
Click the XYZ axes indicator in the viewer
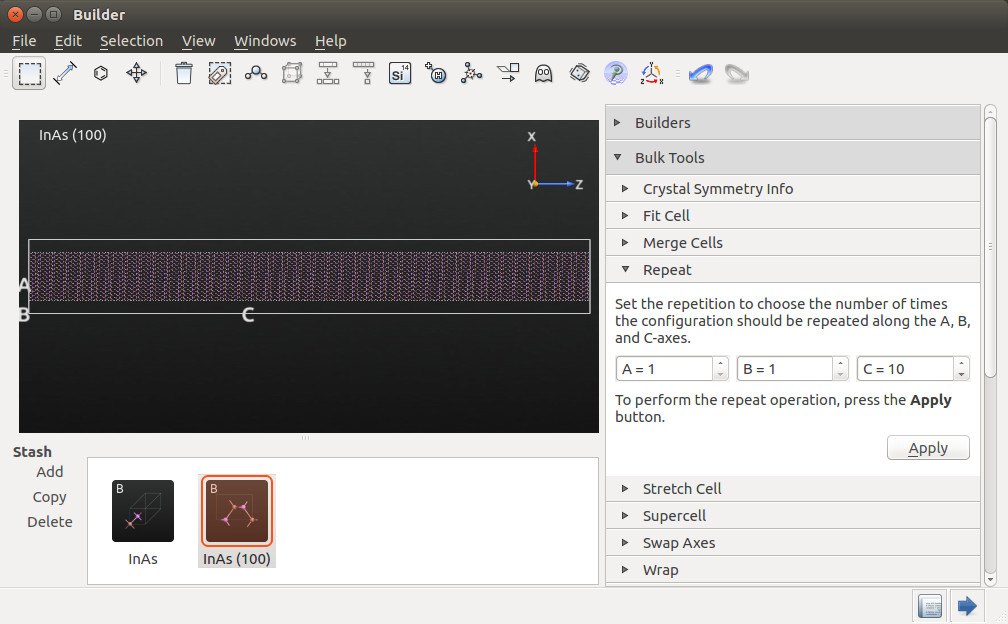(554, 161)
